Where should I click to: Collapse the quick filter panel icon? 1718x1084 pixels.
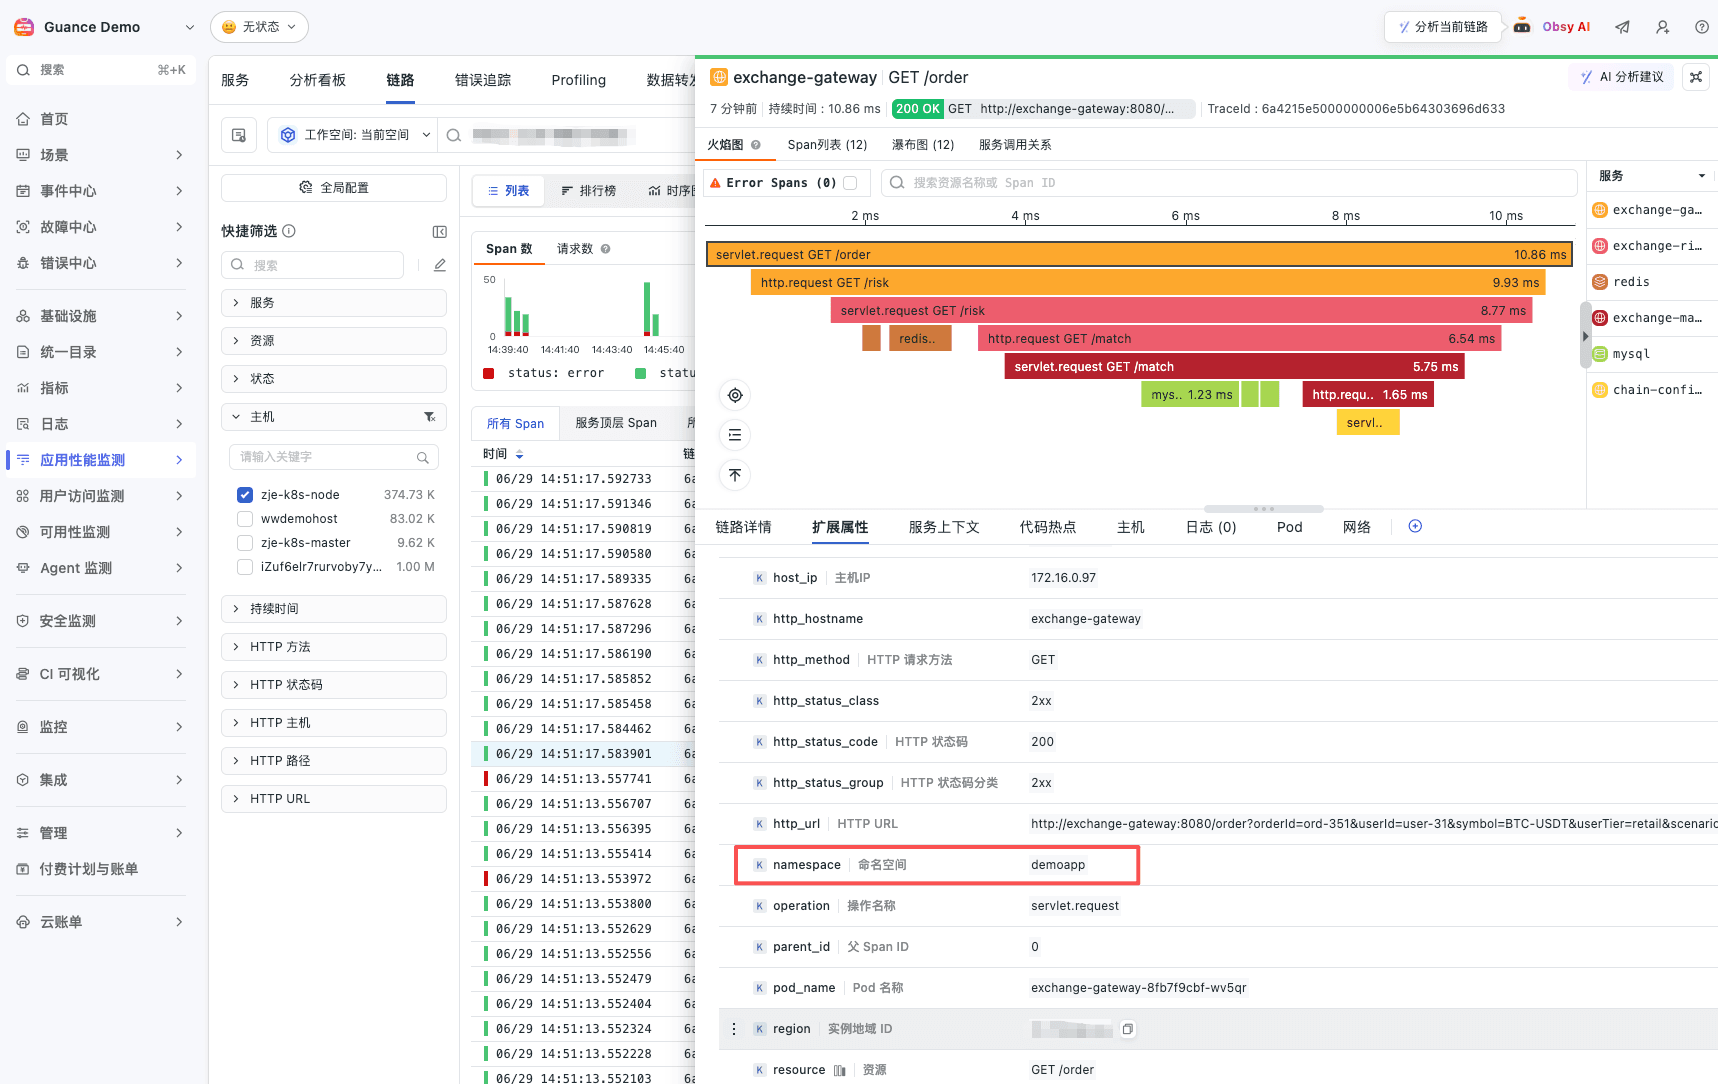tap(439, 231)
